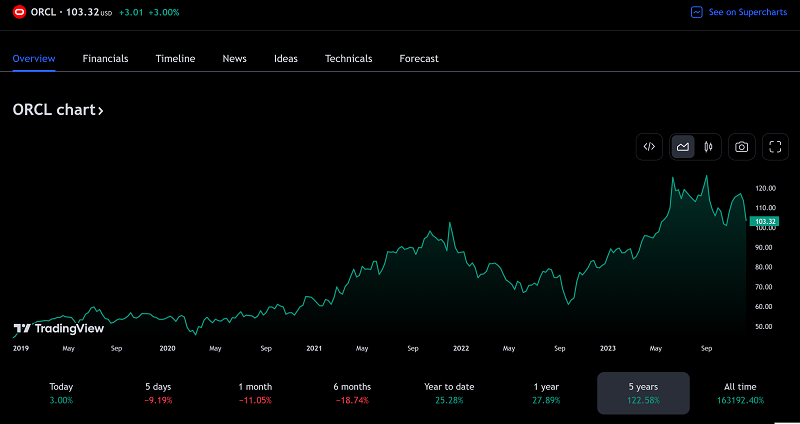Viewport: 800px width, 424px height.
Task: Open the chart in fullscreen mode
Action: (775, 147)
